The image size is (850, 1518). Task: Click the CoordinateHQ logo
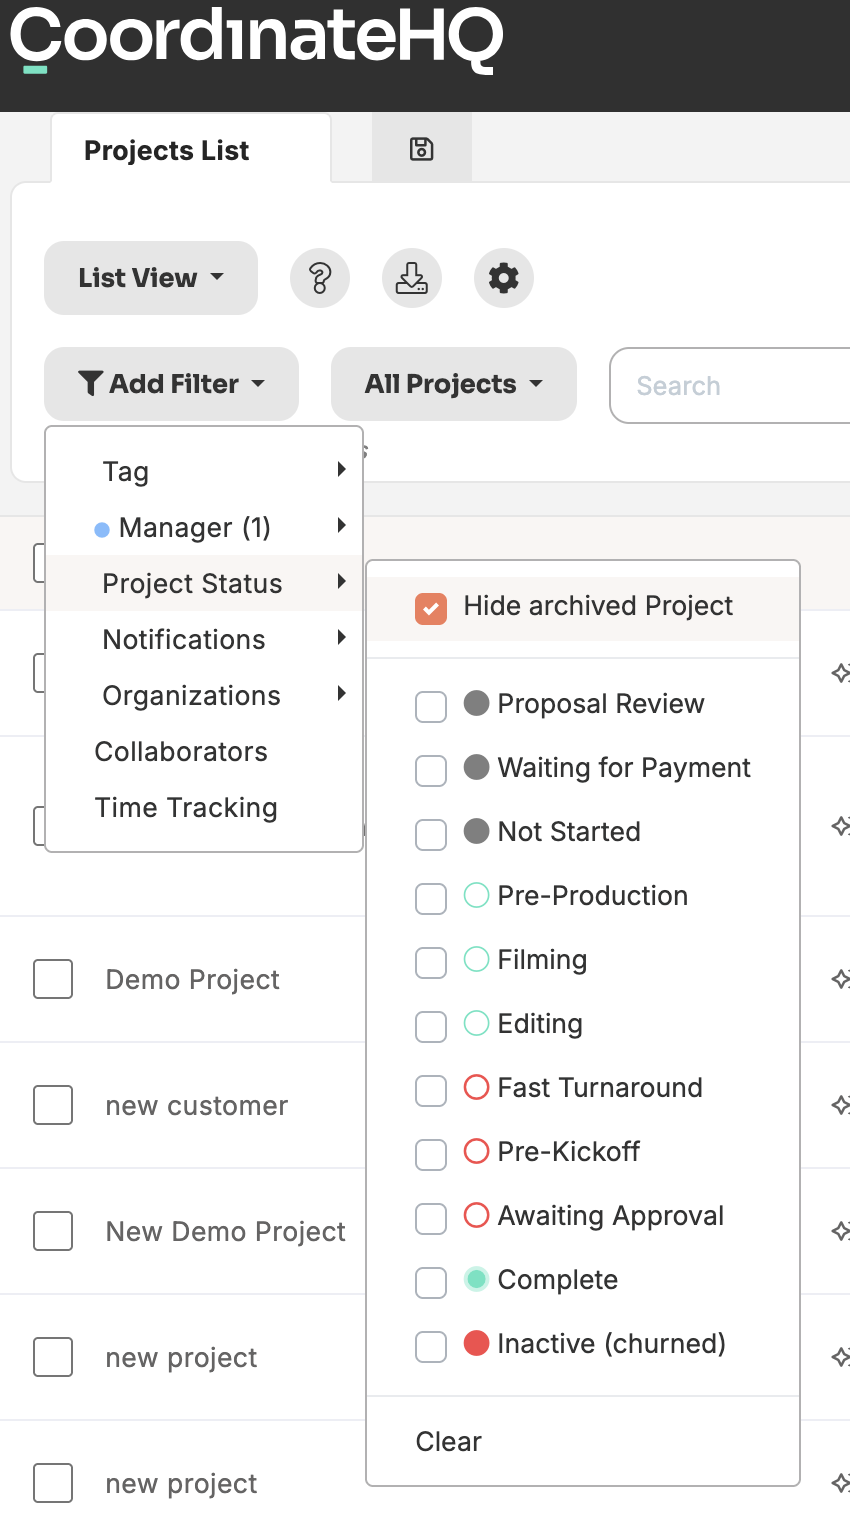coord(255,40)
